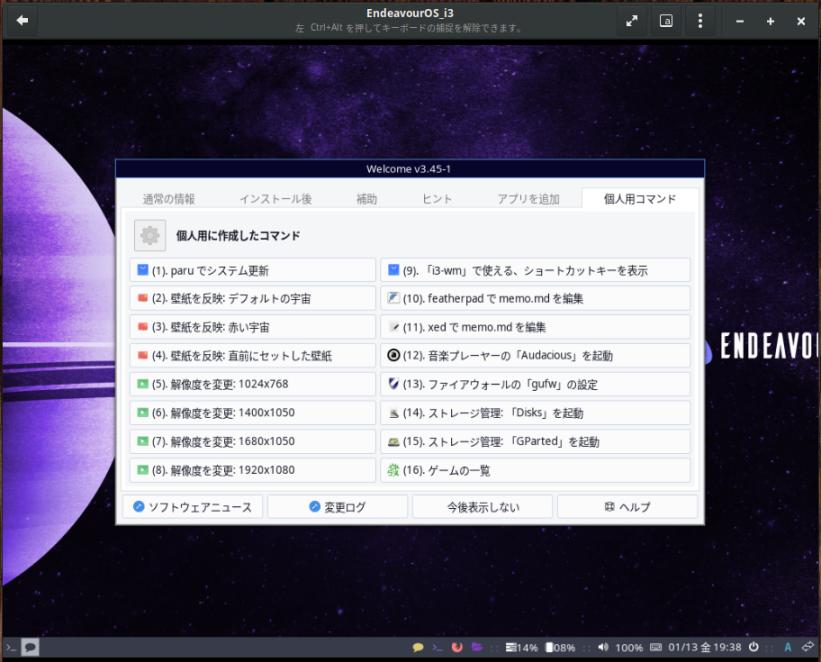
Task: Click the Welcome v3.45-1 title bar
Action: (x=409, y=169)
